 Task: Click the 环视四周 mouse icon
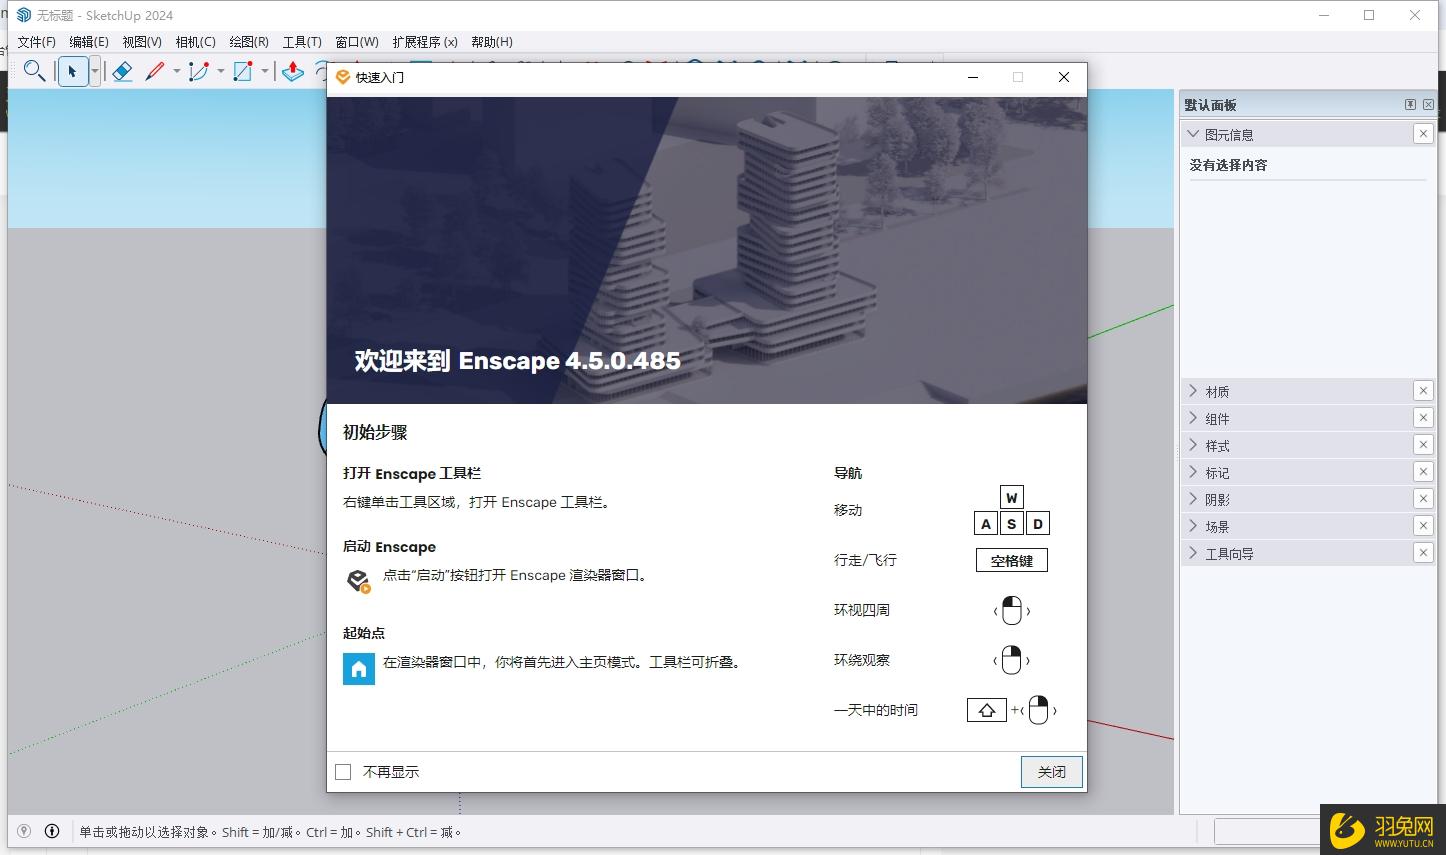point(1011,610)
